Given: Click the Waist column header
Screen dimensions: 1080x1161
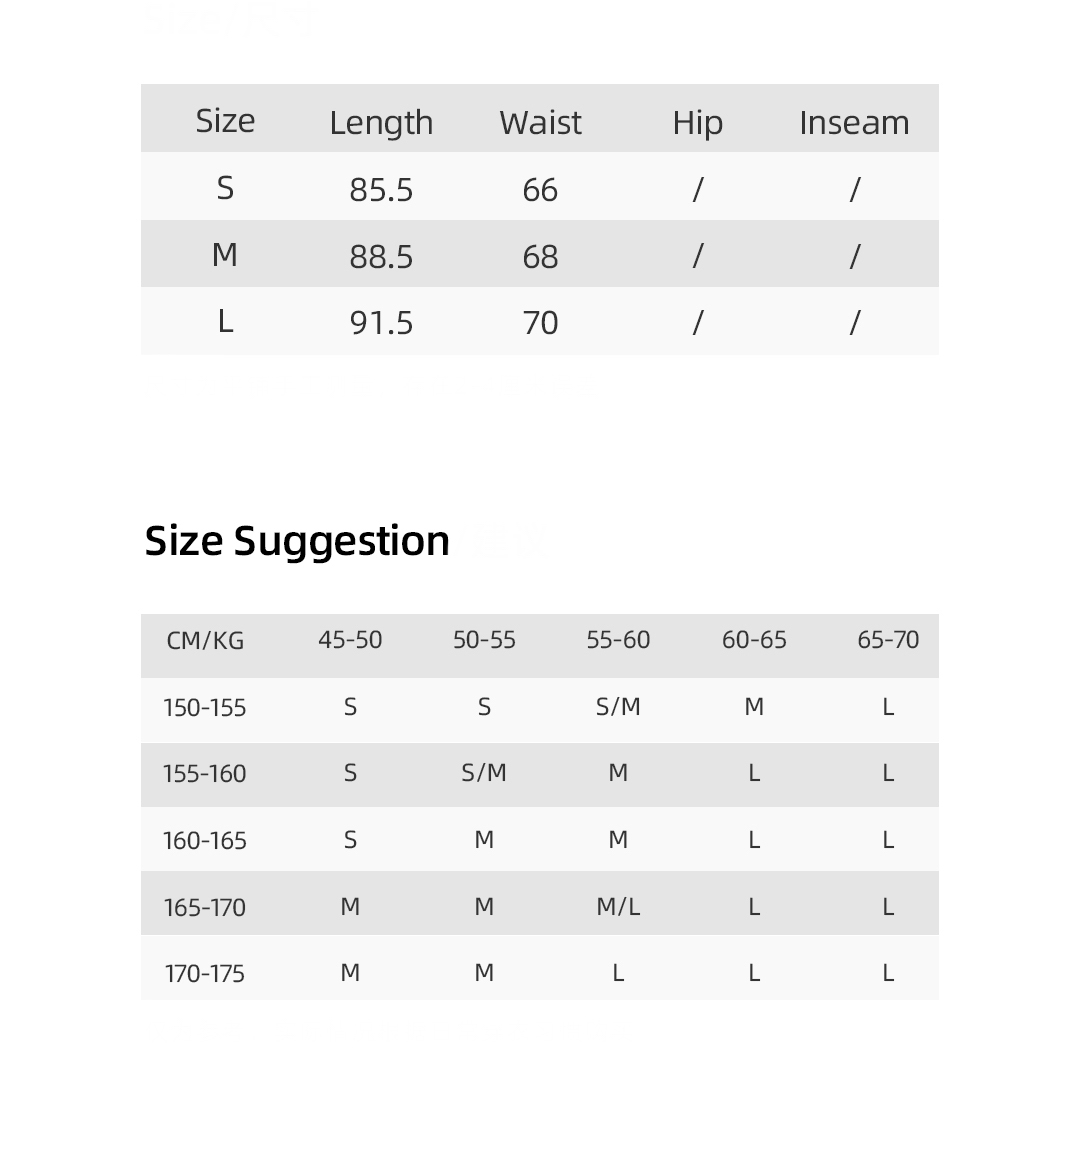Looking at the screenshot, I should [540, 122].
